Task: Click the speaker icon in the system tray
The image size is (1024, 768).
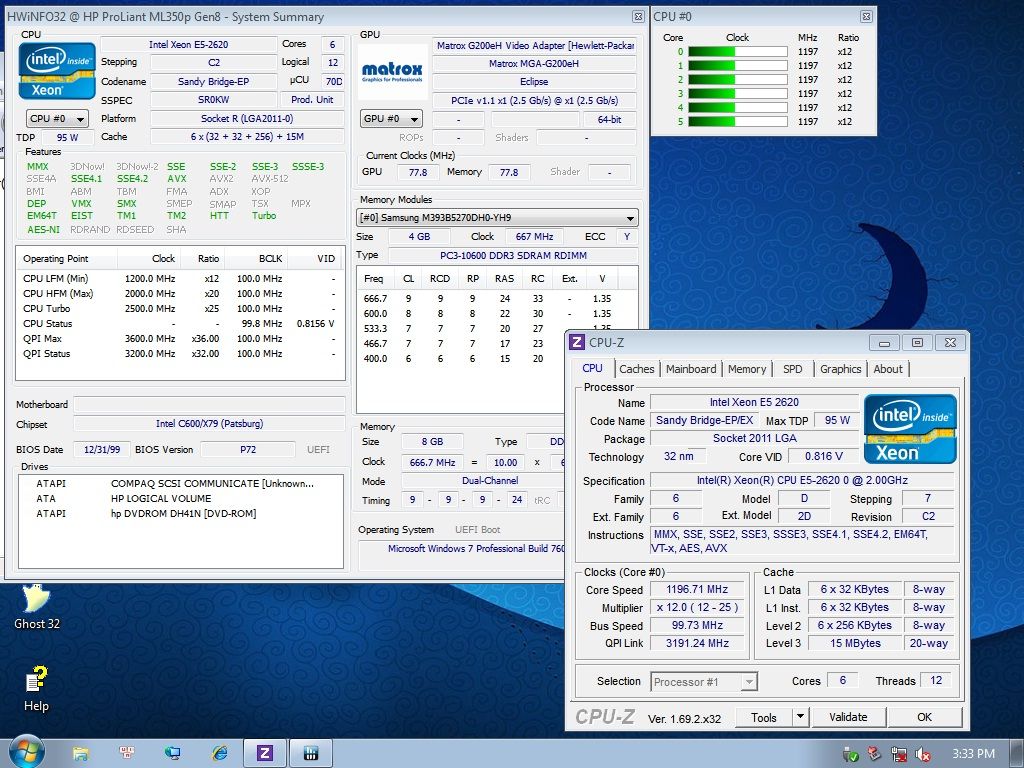Action: 924,752
